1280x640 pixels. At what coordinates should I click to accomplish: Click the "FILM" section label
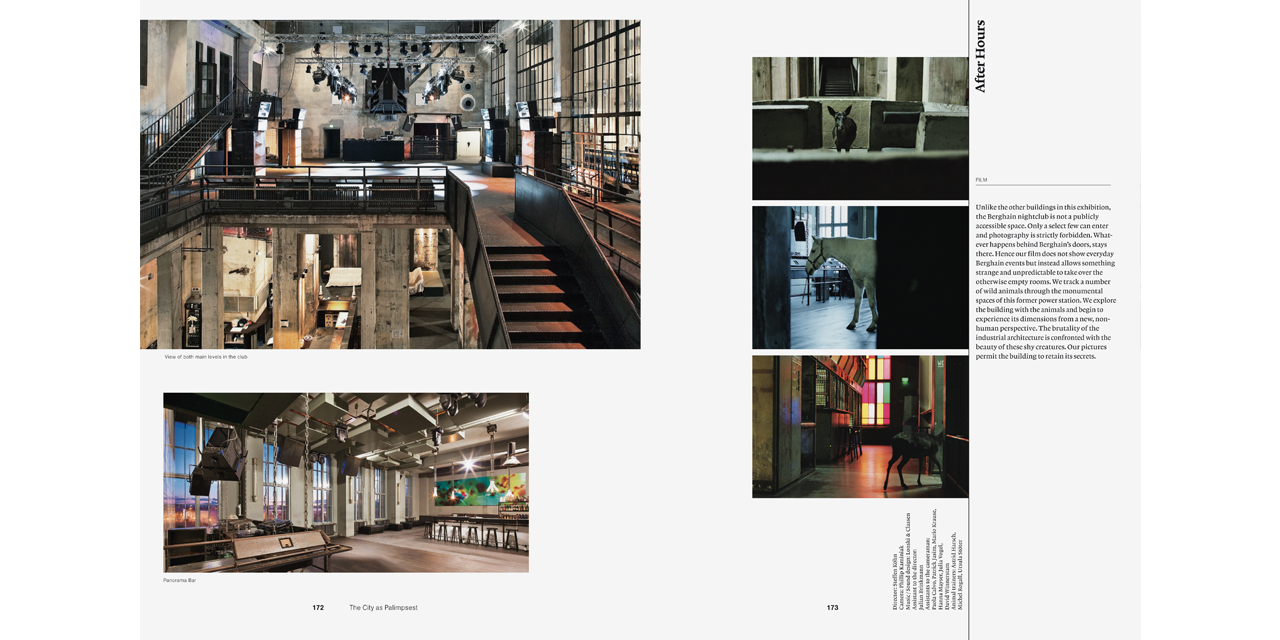[x=982, y=180]
